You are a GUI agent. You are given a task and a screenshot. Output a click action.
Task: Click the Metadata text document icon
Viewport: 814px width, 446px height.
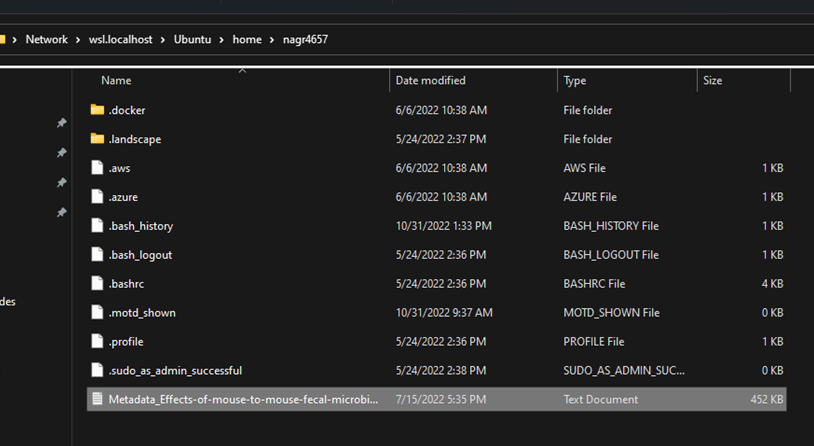pos(97,399)
